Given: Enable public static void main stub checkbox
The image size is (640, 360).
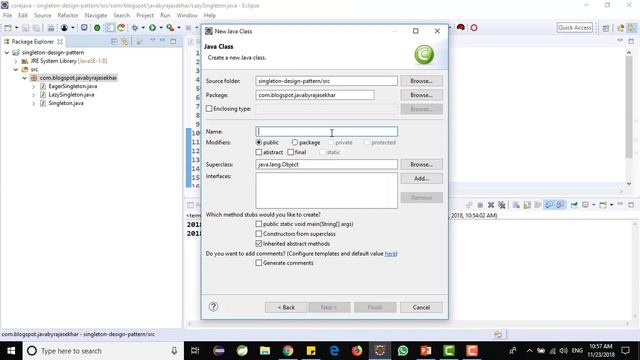Looking at the screenshot, I should pyautogui.click(x=259, y=224).
